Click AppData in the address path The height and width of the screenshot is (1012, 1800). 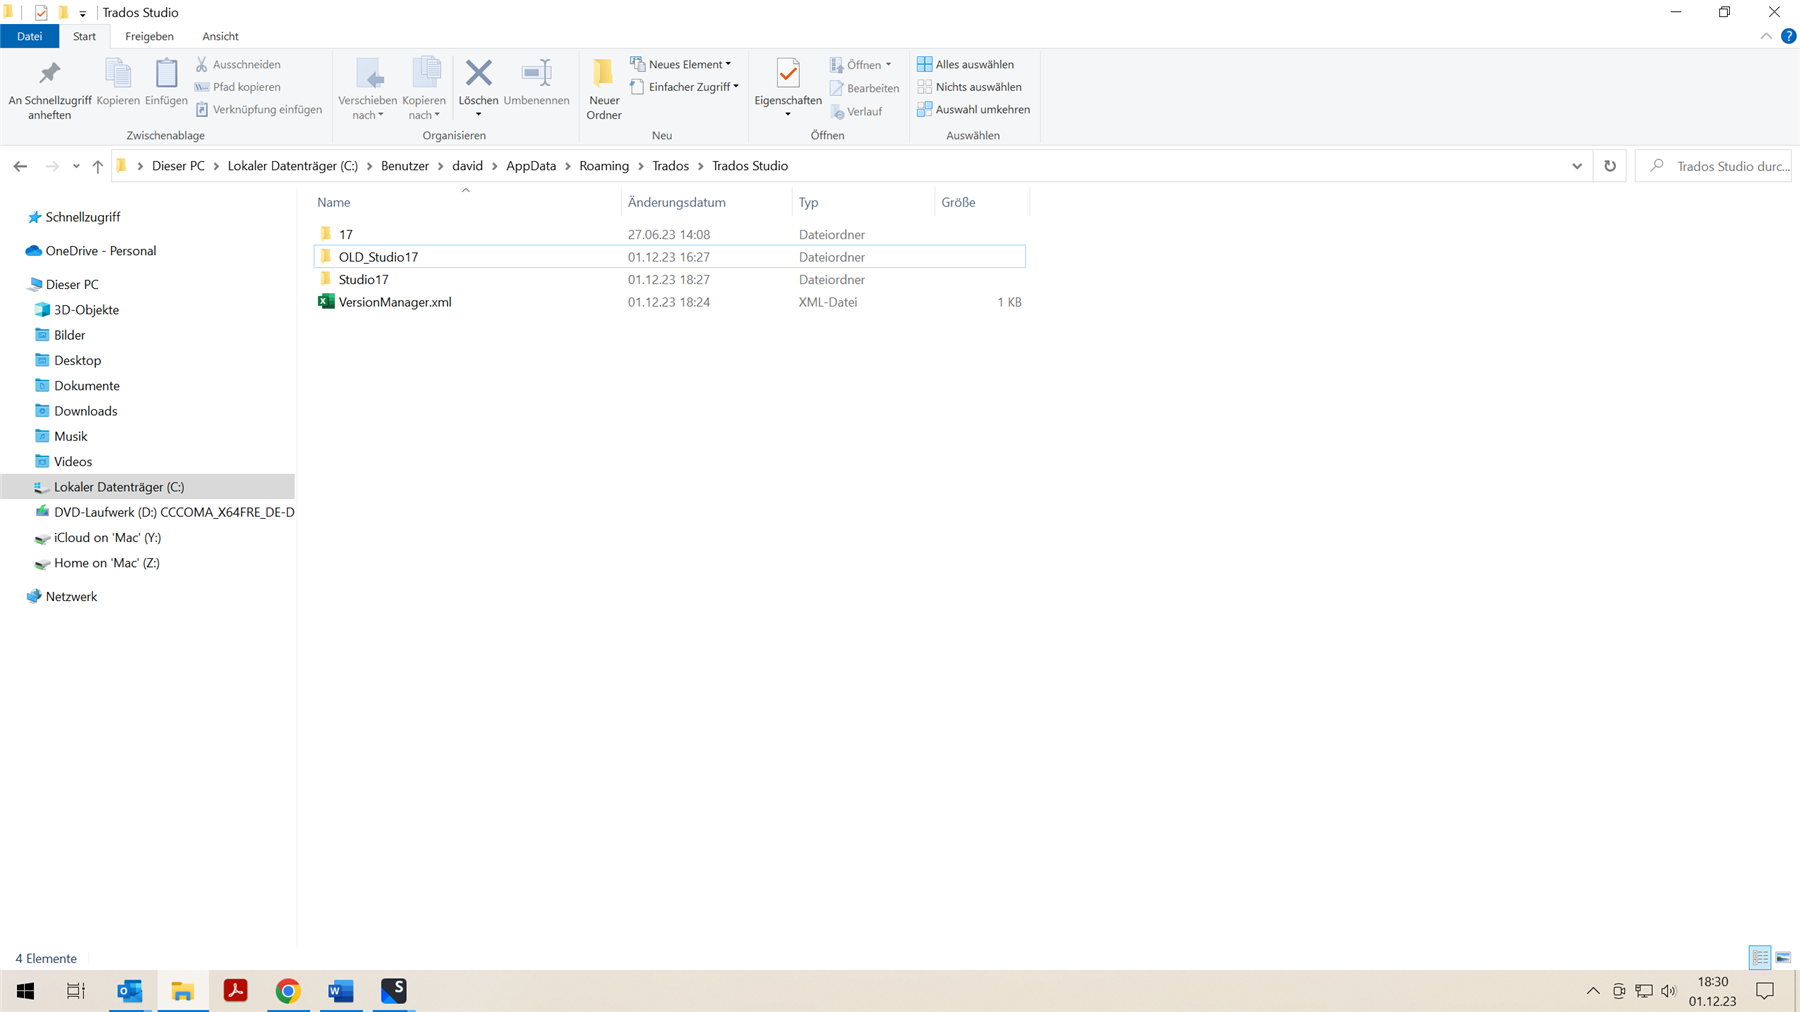pos(531,166)
